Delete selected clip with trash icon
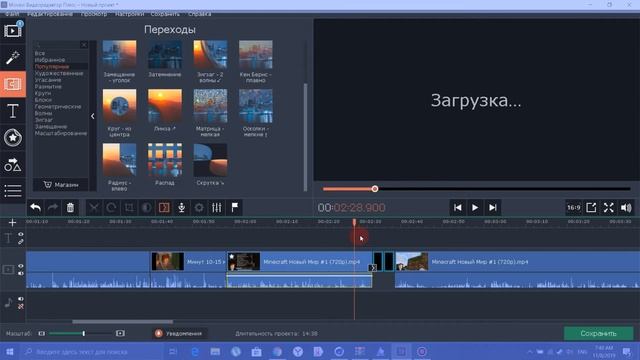The height and width of the screenshot is (360, 640). point(70,208)
